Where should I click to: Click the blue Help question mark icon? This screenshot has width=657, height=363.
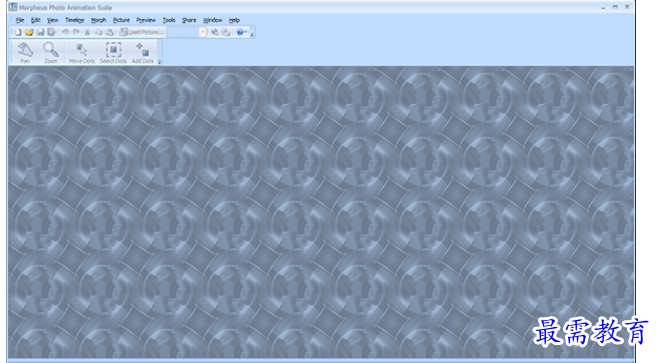tap(240, 32)
